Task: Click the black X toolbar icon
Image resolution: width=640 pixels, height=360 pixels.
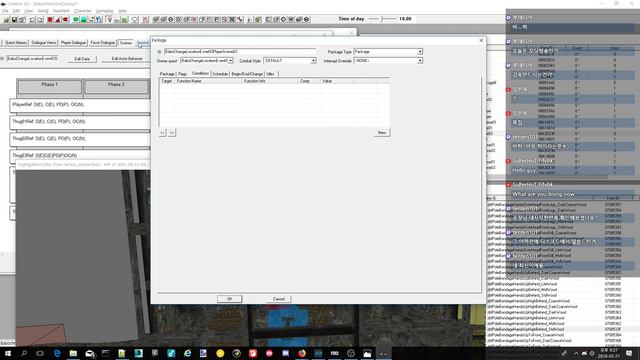Action: pyautogui.click(x=232, y=20)
